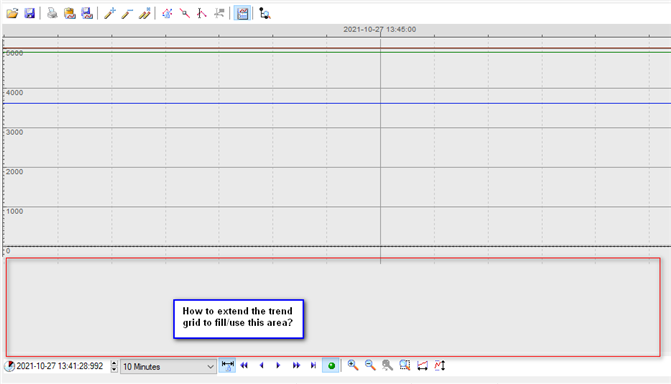The height and width of the screenshot is (384, 671).
Task: Toggle the time span lock button
Action: [227, 365]
